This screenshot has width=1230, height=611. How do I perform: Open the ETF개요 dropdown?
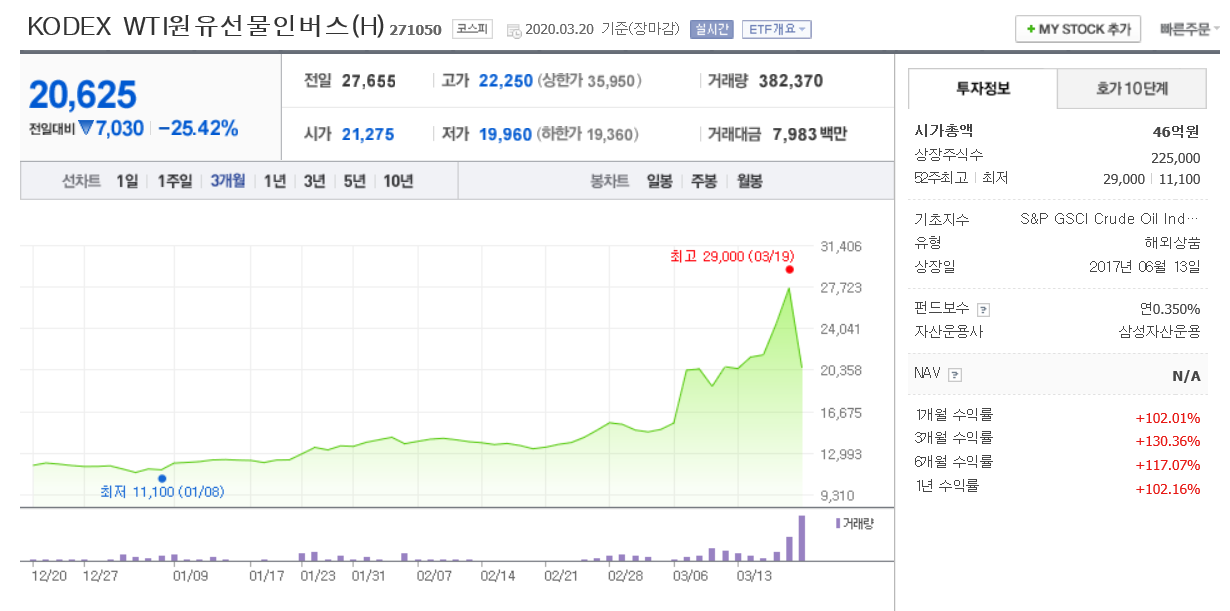pyautogui.click(x=776, y=29)
